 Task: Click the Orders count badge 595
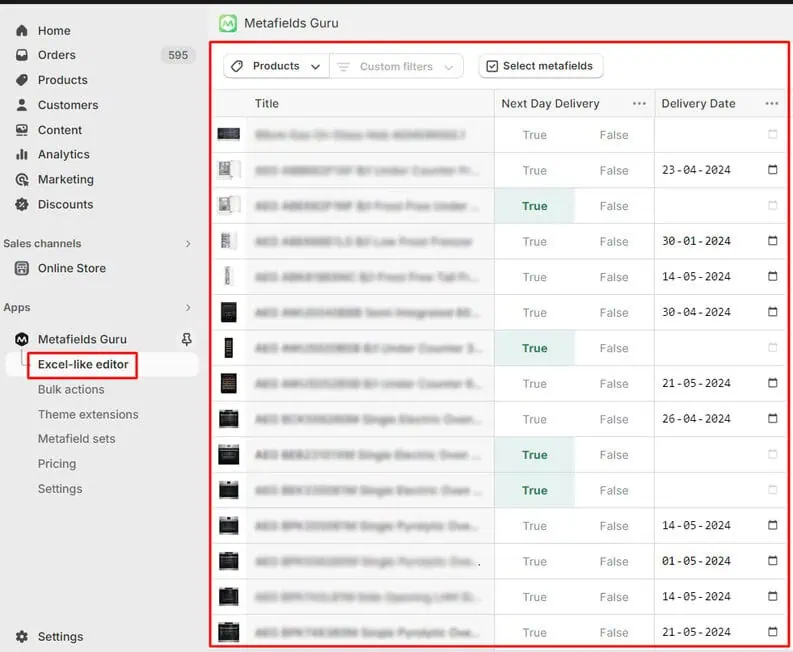178,55
